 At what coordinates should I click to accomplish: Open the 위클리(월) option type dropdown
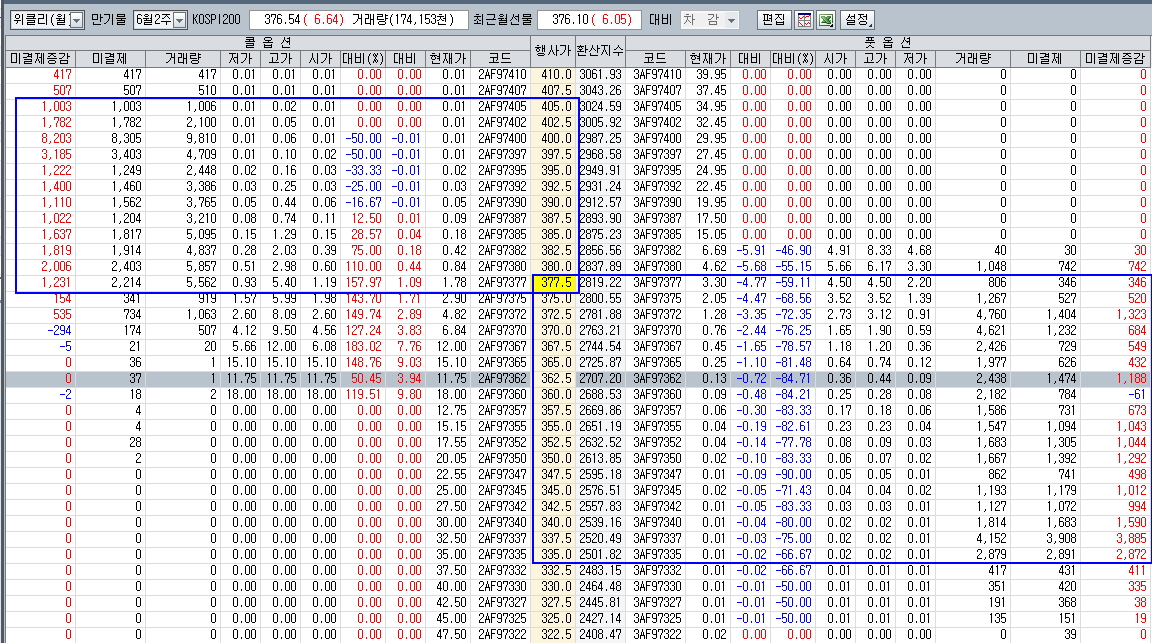tap(45, 20)
